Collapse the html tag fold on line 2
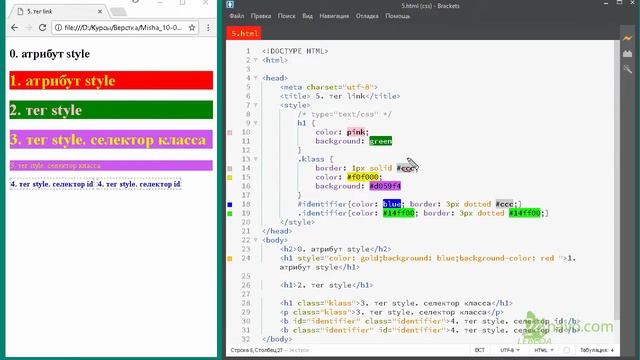Image resolution: width=640 pixels, height=360 pixels. coord(256,60)
